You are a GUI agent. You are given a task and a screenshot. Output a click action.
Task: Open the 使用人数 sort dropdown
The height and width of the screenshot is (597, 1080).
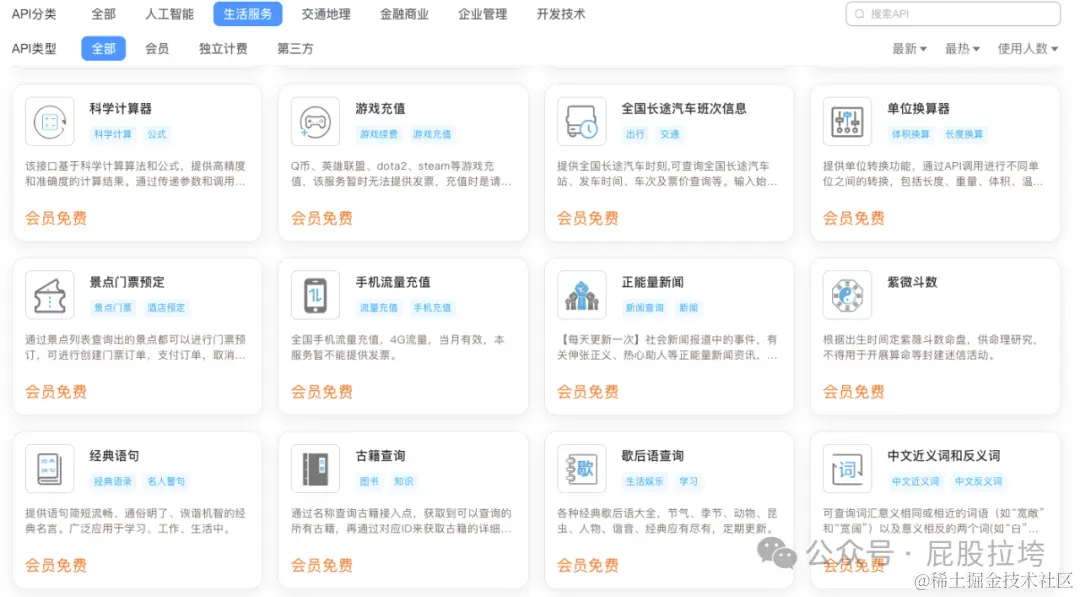coord(1028,47)
